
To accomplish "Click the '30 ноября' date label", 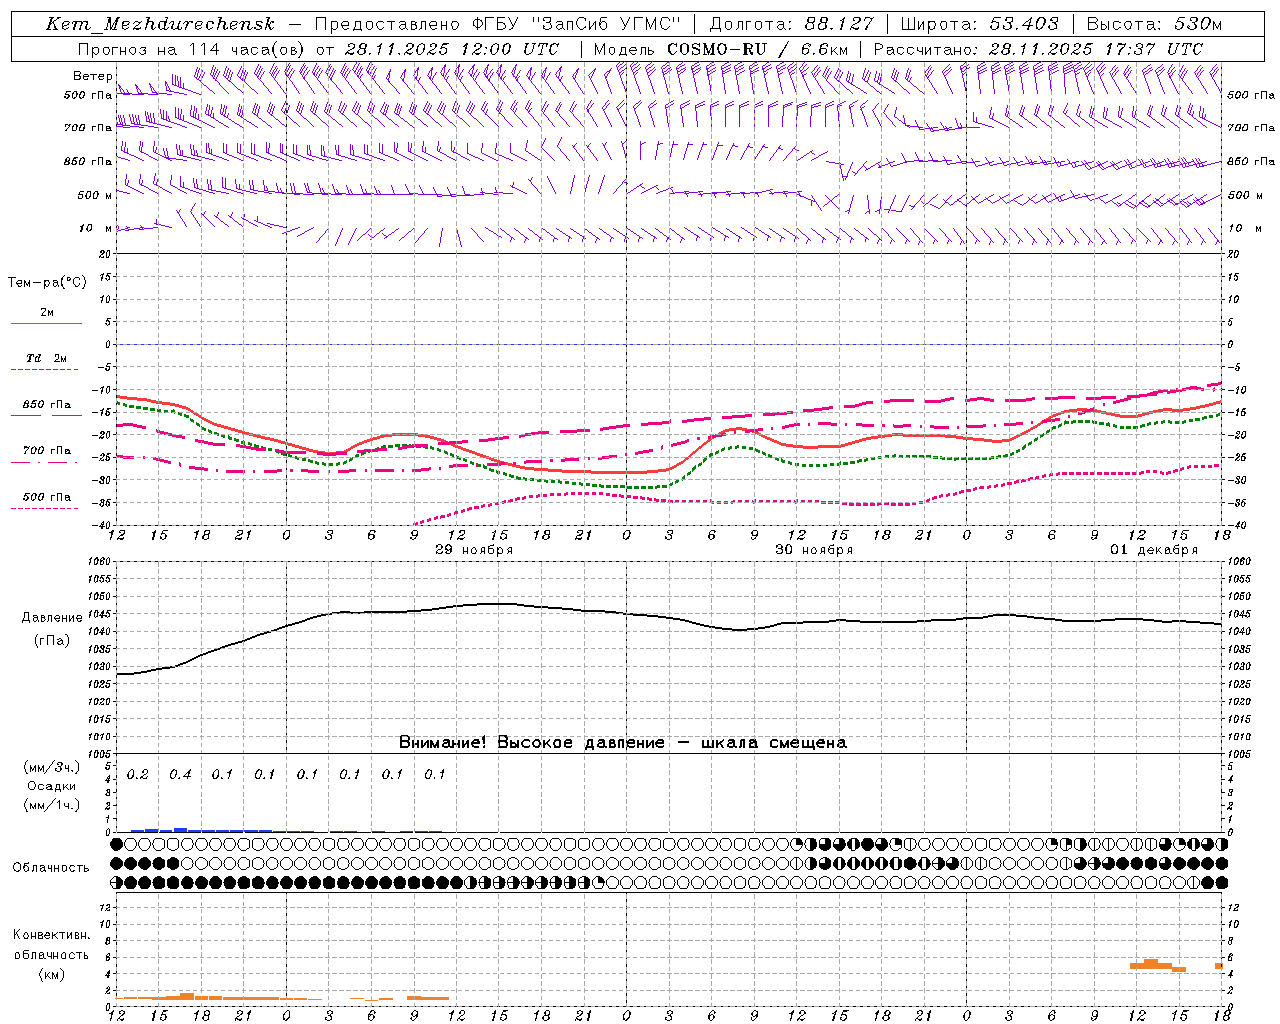I will [x=814, y=550].
